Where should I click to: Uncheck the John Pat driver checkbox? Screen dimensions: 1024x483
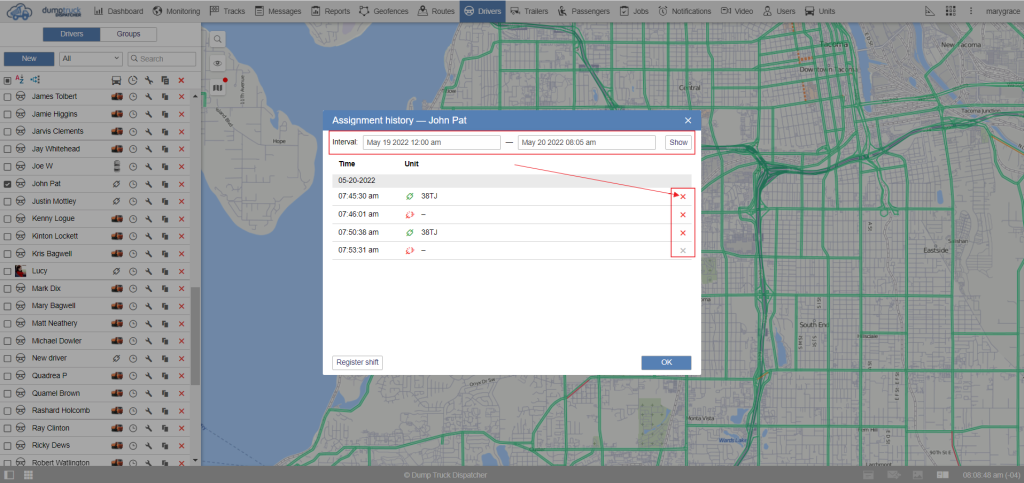(8, 184)
